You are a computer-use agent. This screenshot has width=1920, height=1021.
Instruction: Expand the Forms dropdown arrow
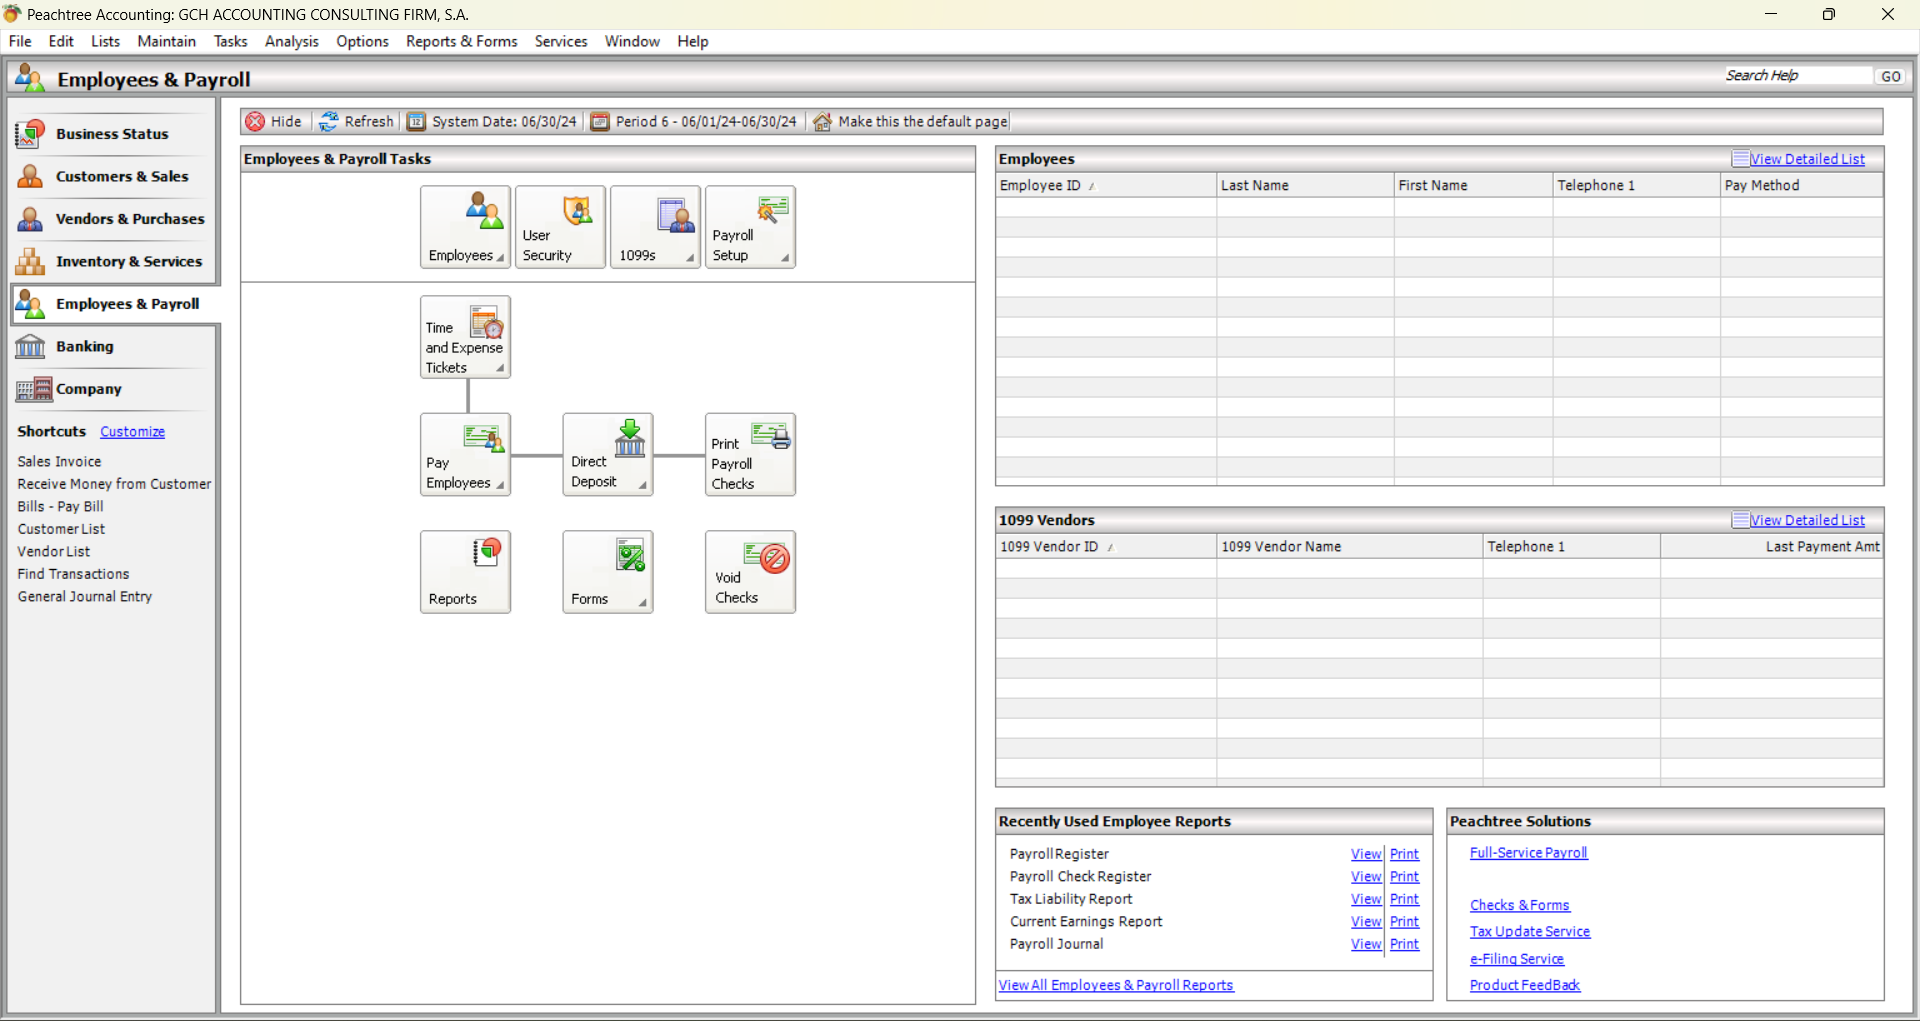click(x=642, y=602)
